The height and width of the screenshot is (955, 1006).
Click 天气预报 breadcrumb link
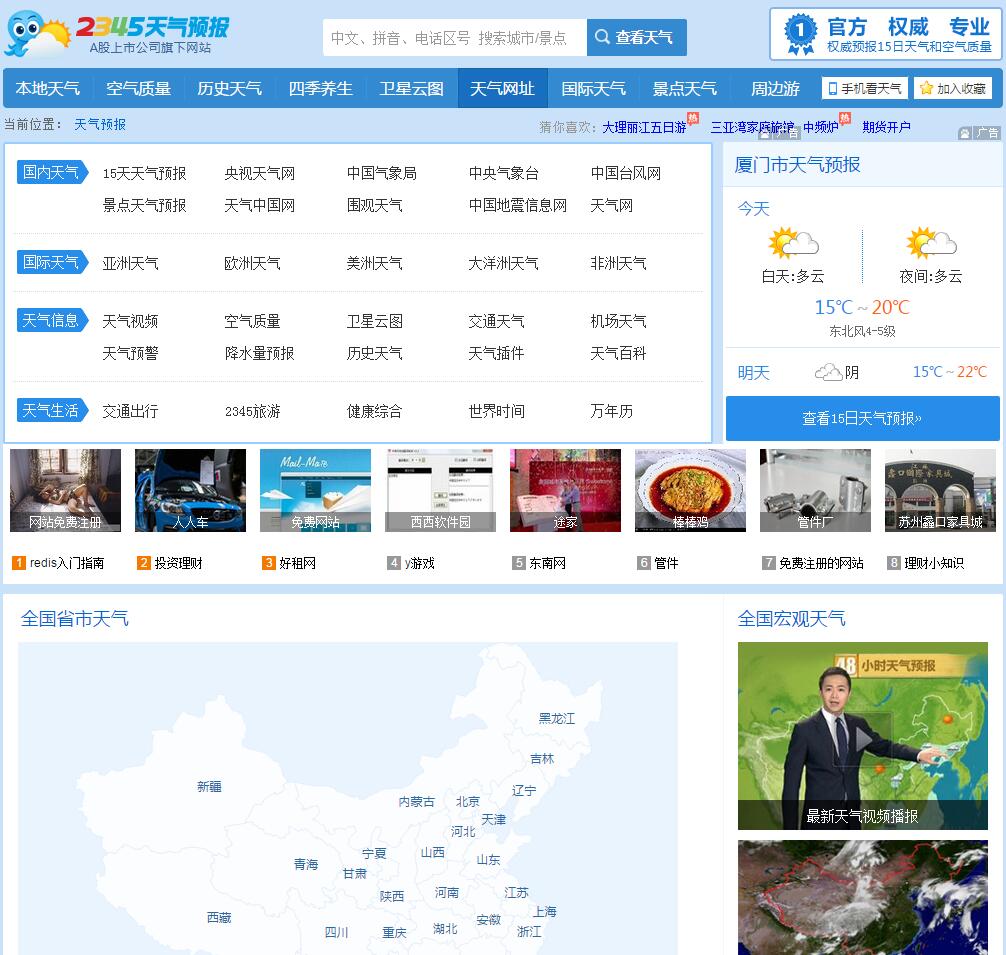click(x=100, y=124)
